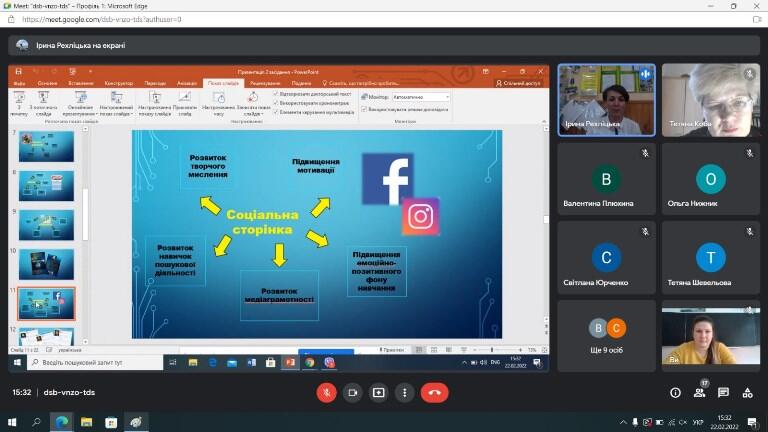The image size is (768, 432).
Task: Select Світлана Юрченко participant tile
Action: (606, 258)
